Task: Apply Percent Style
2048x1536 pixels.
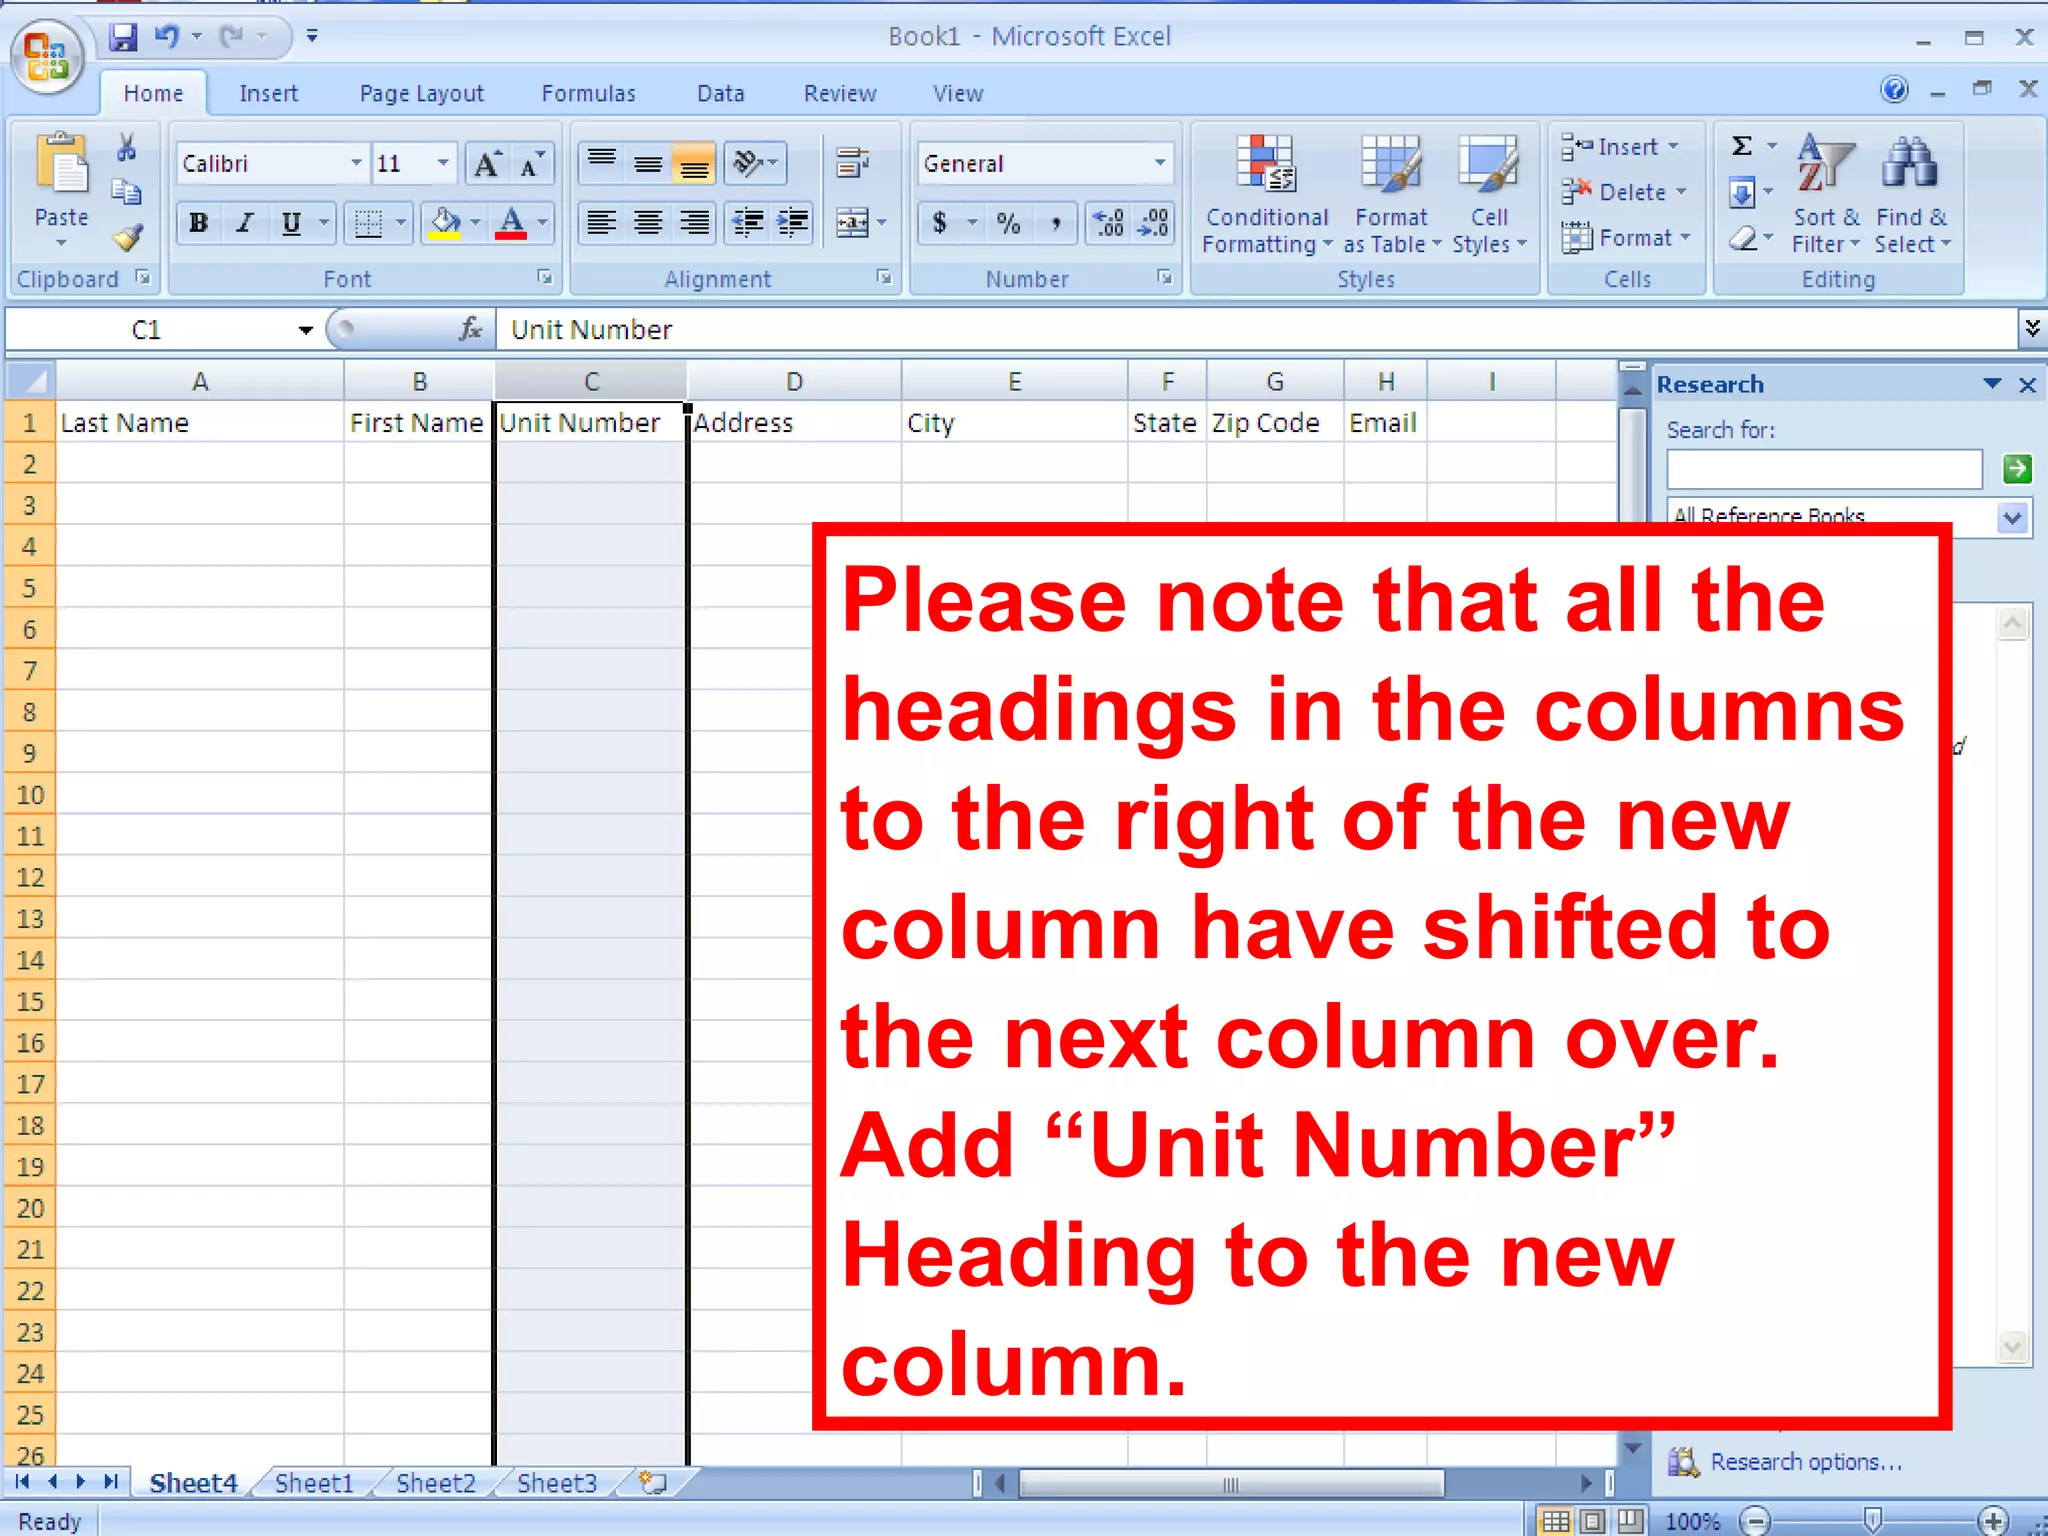Action: [x=1009, y=223]
